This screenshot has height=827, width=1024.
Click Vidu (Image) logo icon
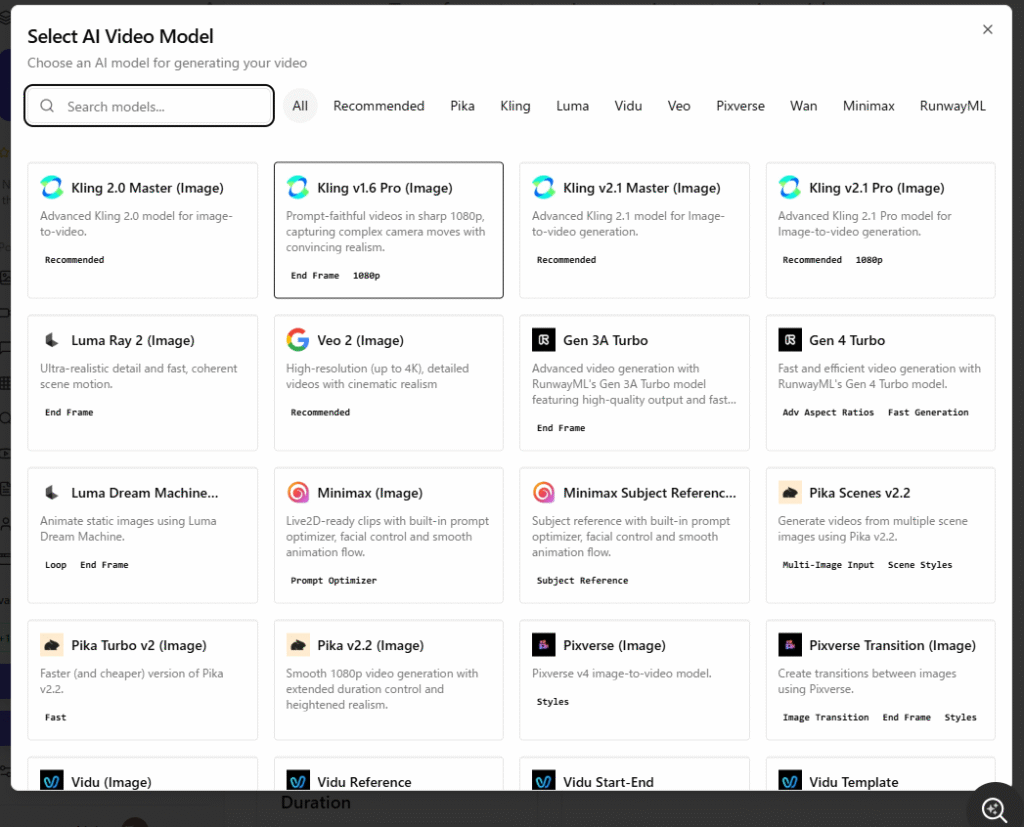coord(52,781)
